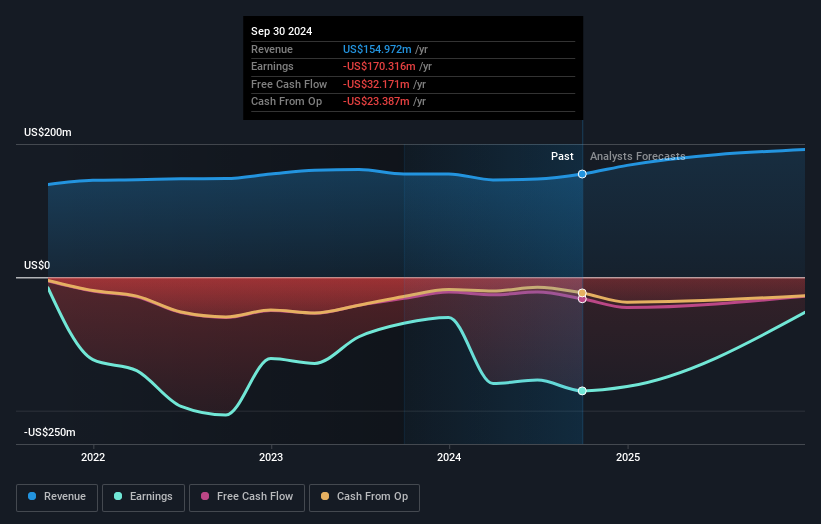Click the Sep 30 2024 tooltip date
Viewport: 821px width, 524px height.
click(x=281, y=31)
